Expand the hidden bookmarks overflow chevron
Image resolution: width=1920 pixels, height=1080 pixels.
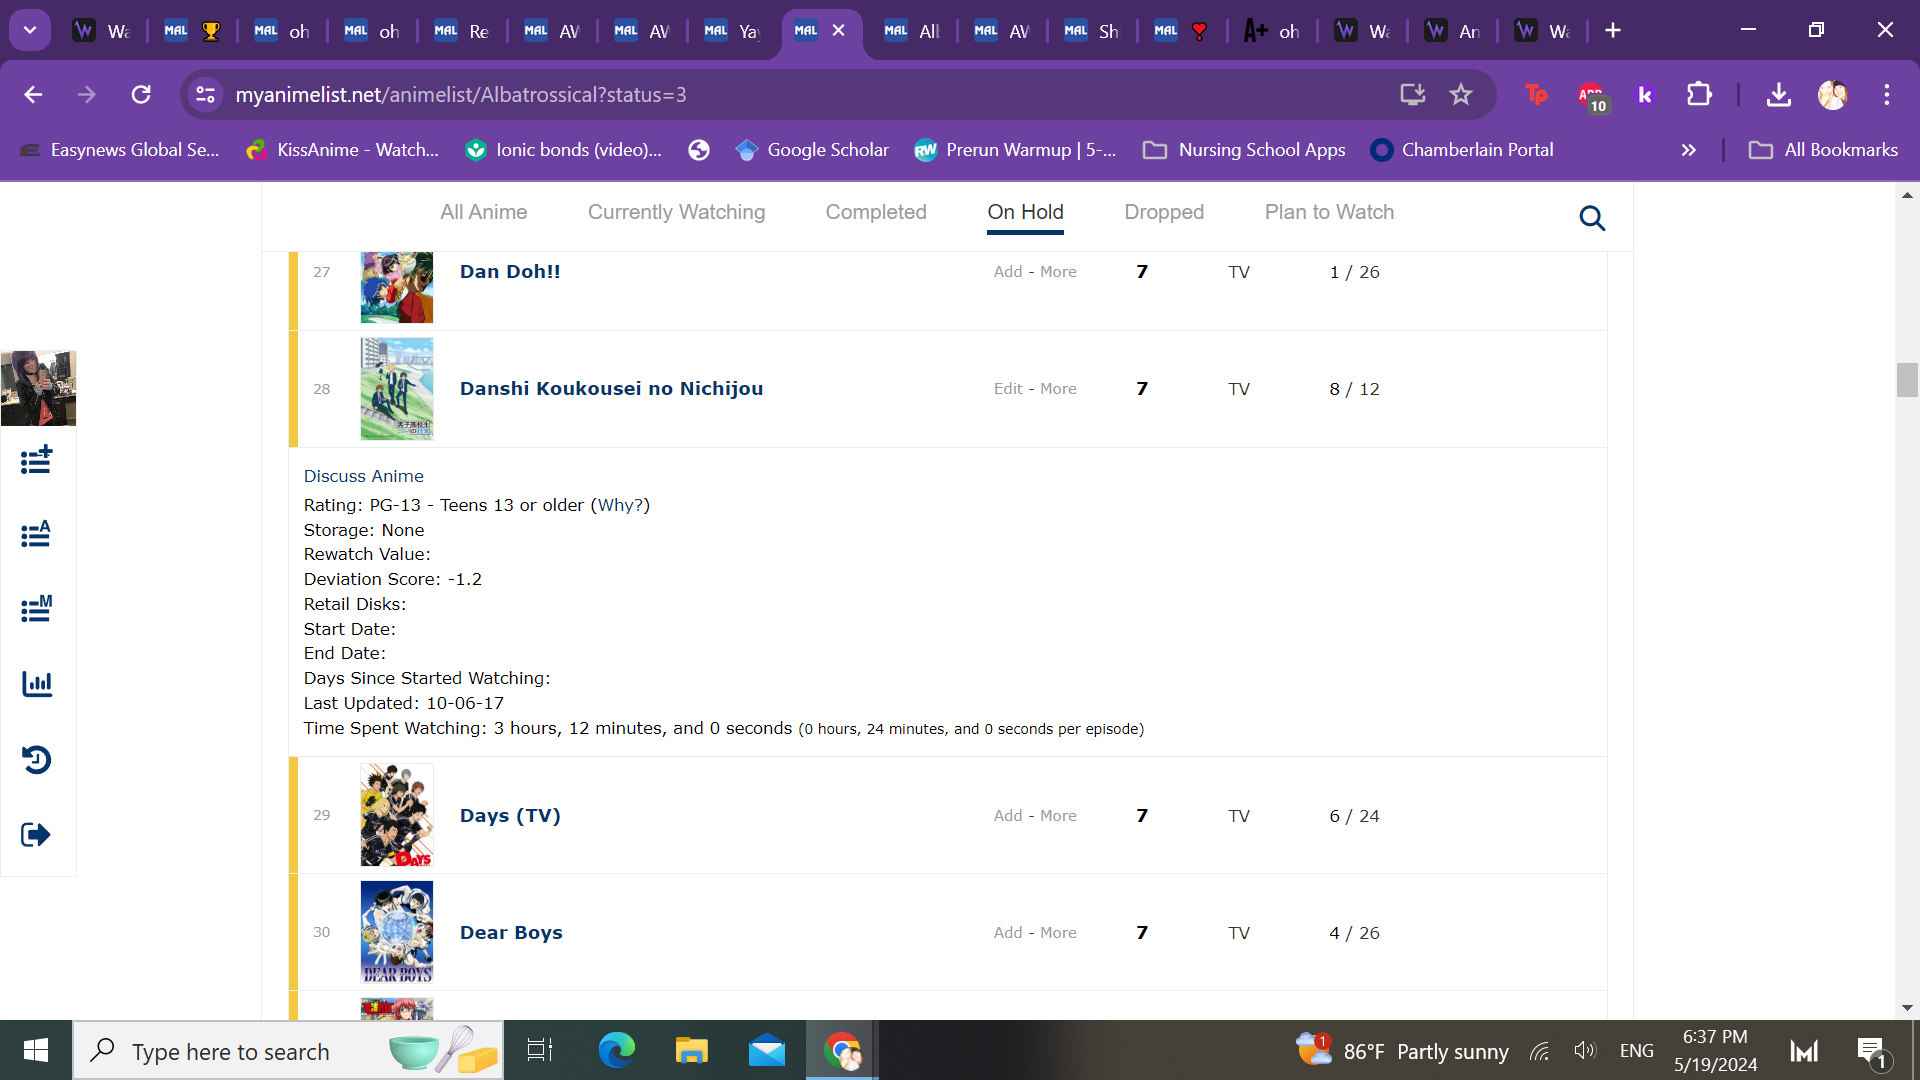coord(1689,150)
